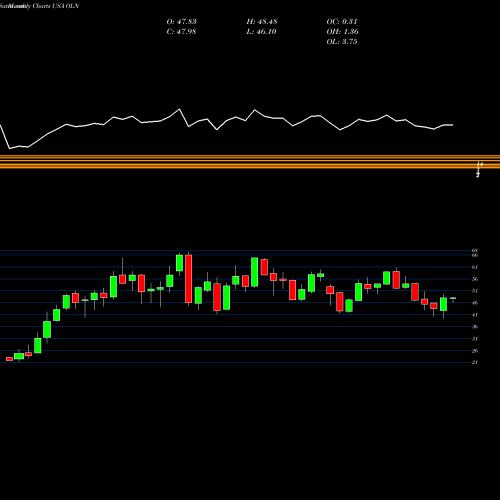Click the 51 price axis label
The height and width of the screenshot is (500, 500).
(475, 291)
